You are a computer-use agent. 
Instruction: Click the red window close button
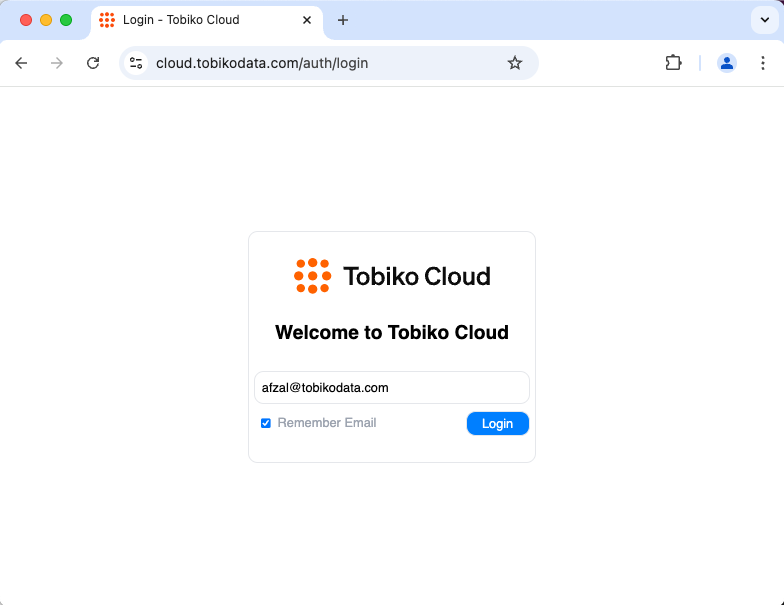point(26,20)
